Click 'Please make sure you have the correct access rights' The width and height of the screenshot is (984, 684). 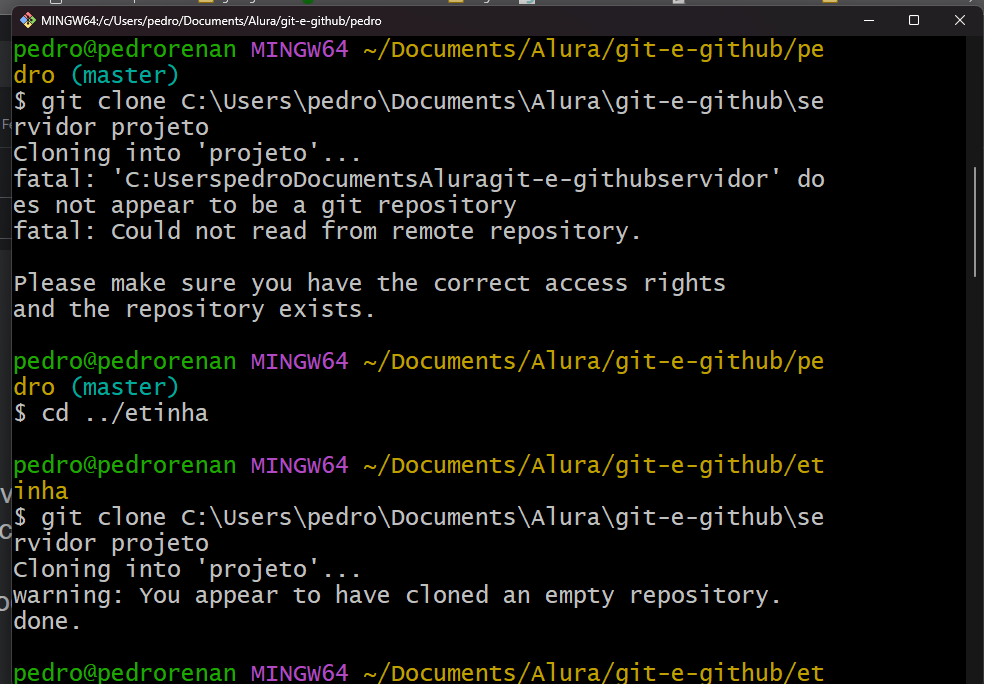[369, 284]
